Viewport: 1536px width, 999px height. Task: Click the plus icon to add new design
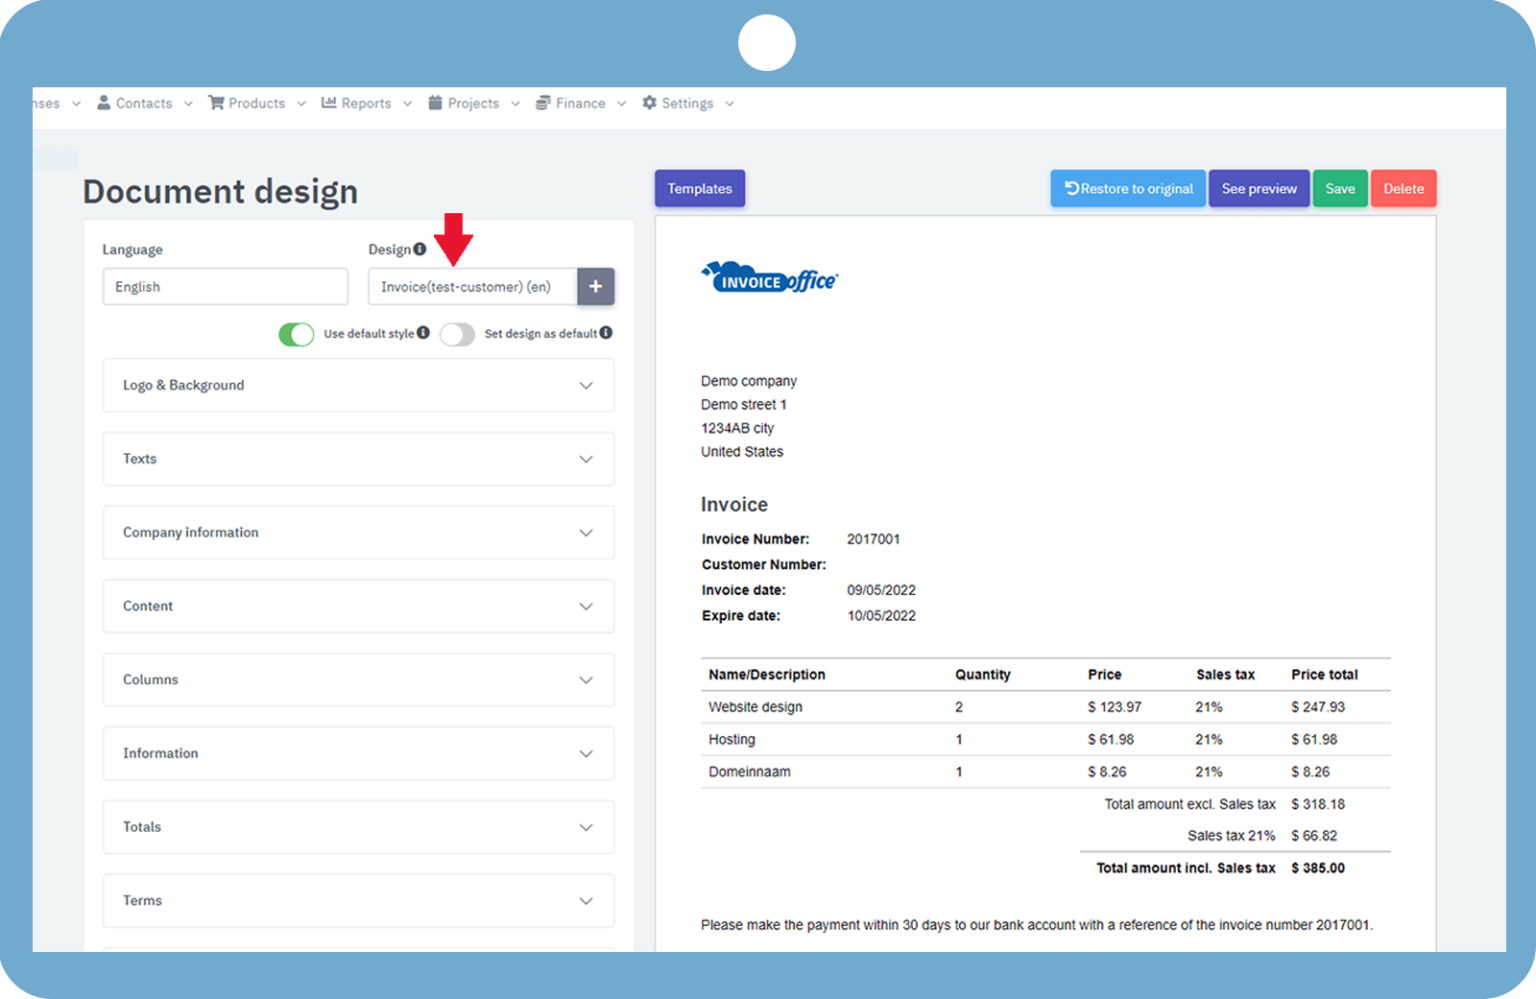click(596, 286)
